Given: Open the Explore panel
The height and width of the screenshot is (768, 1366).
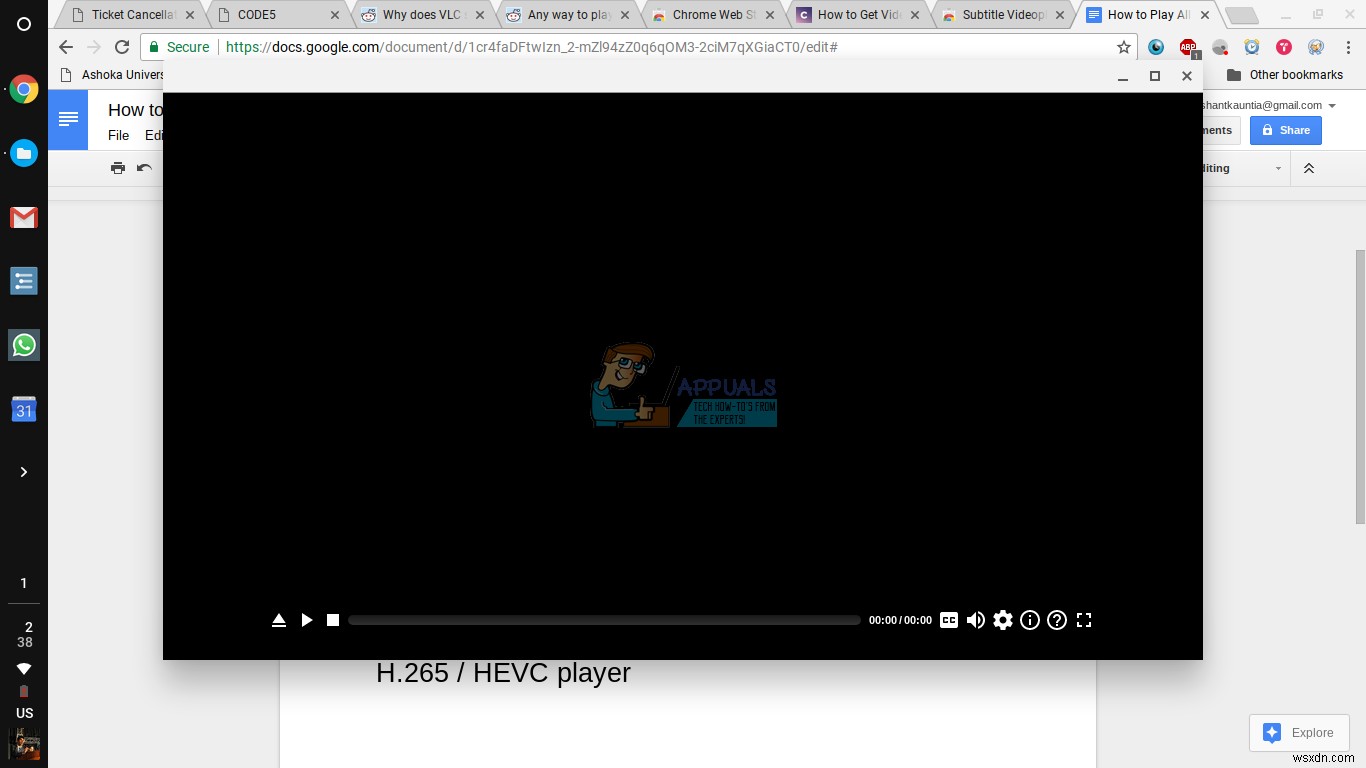Looking at the screenshot, I should (x=1298, y=732).
